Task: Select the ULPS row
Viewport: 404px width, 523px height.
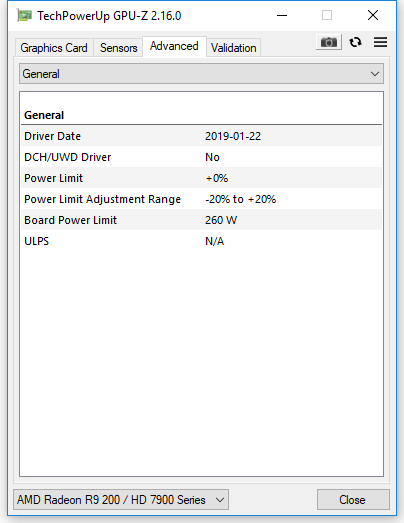Action: [x=201, y=241]
